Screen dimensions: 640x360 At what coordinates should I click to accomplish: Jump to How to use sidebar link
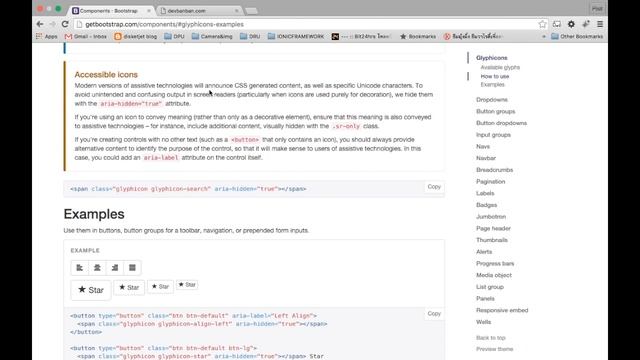click(x=495, y=76)
